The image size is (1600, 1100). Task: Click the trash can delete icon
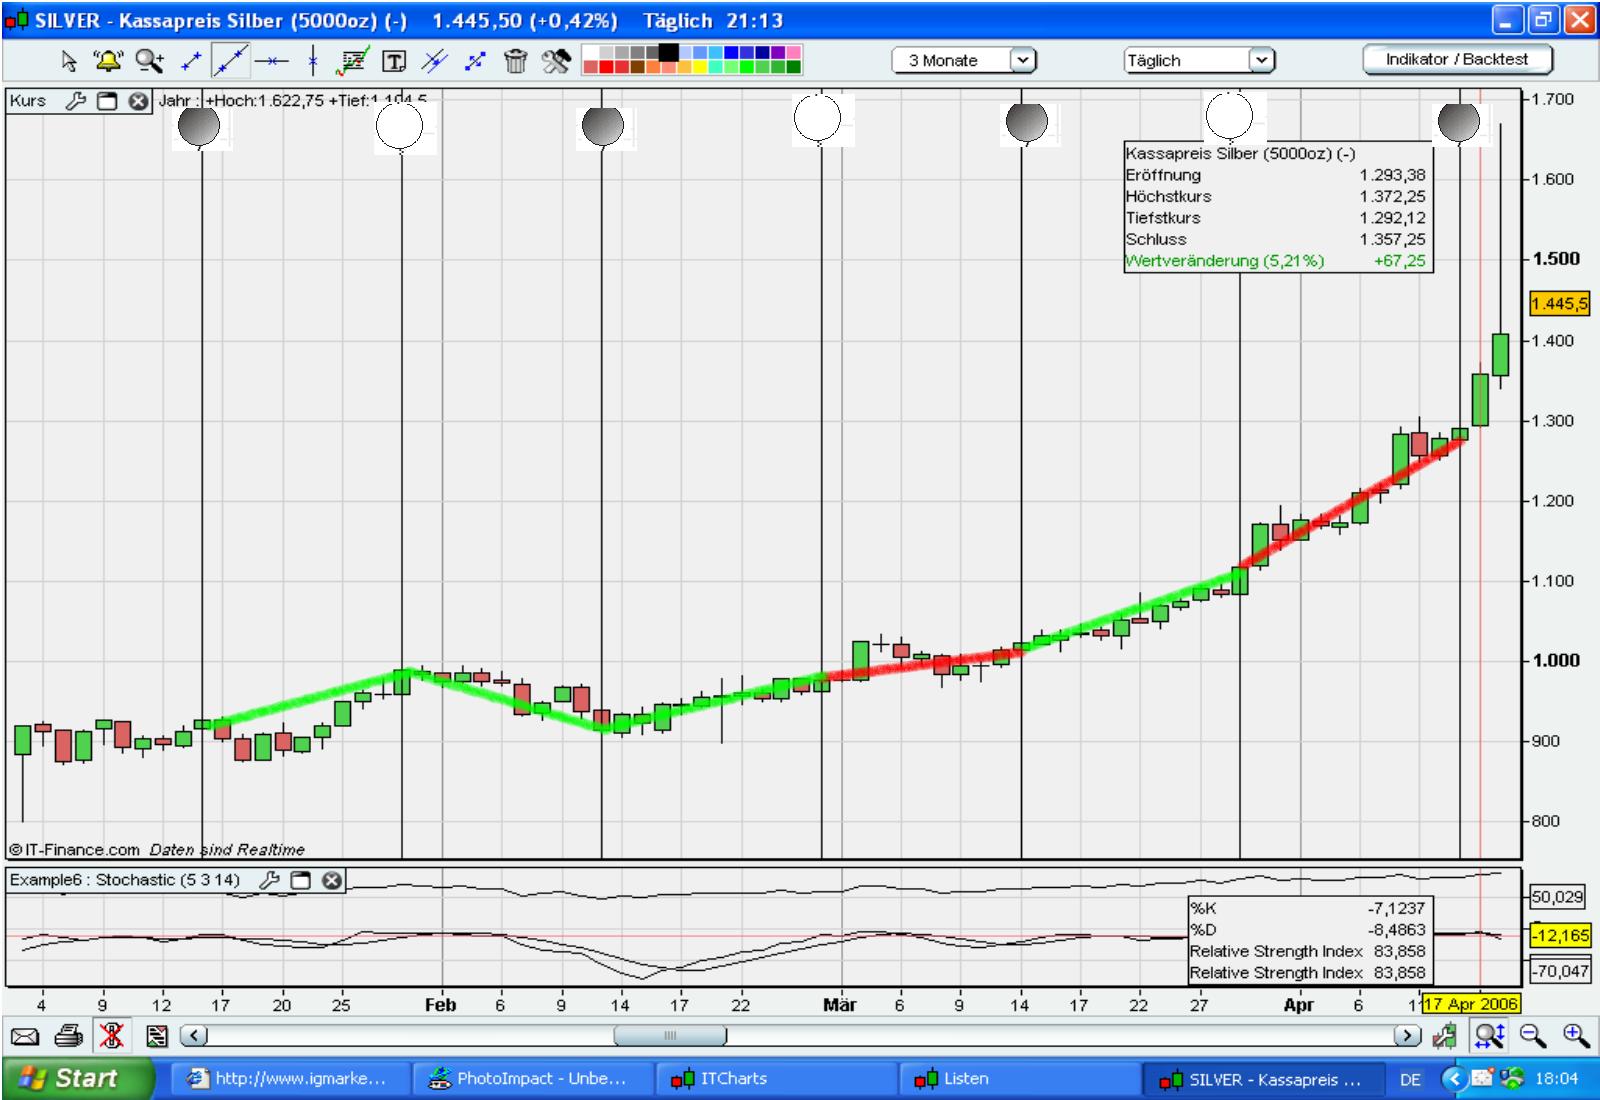[515, 61]
